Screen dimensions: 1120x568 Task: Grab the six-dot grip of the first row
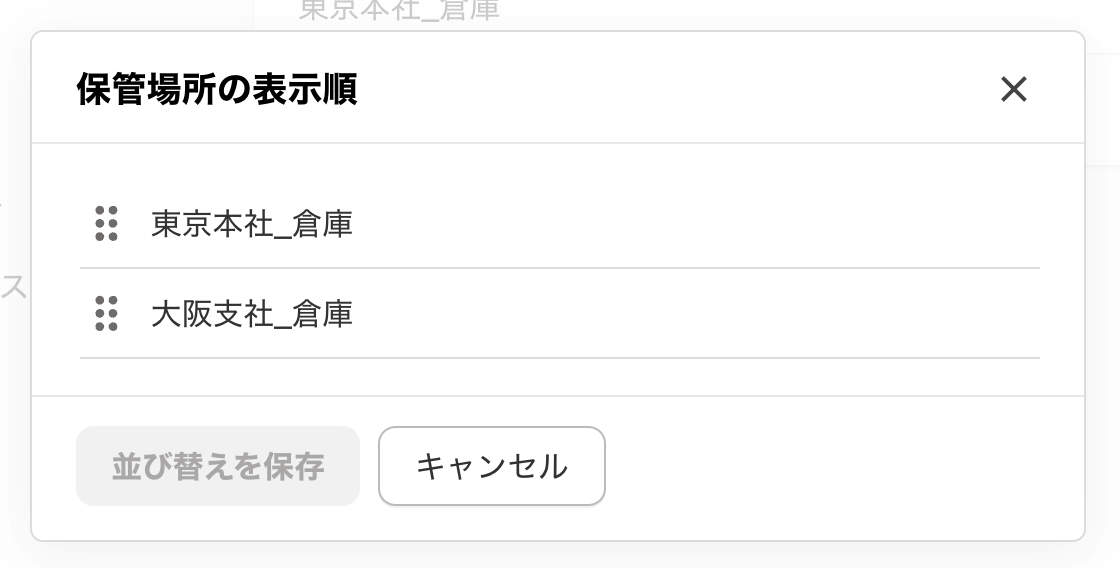pos(106,224)
